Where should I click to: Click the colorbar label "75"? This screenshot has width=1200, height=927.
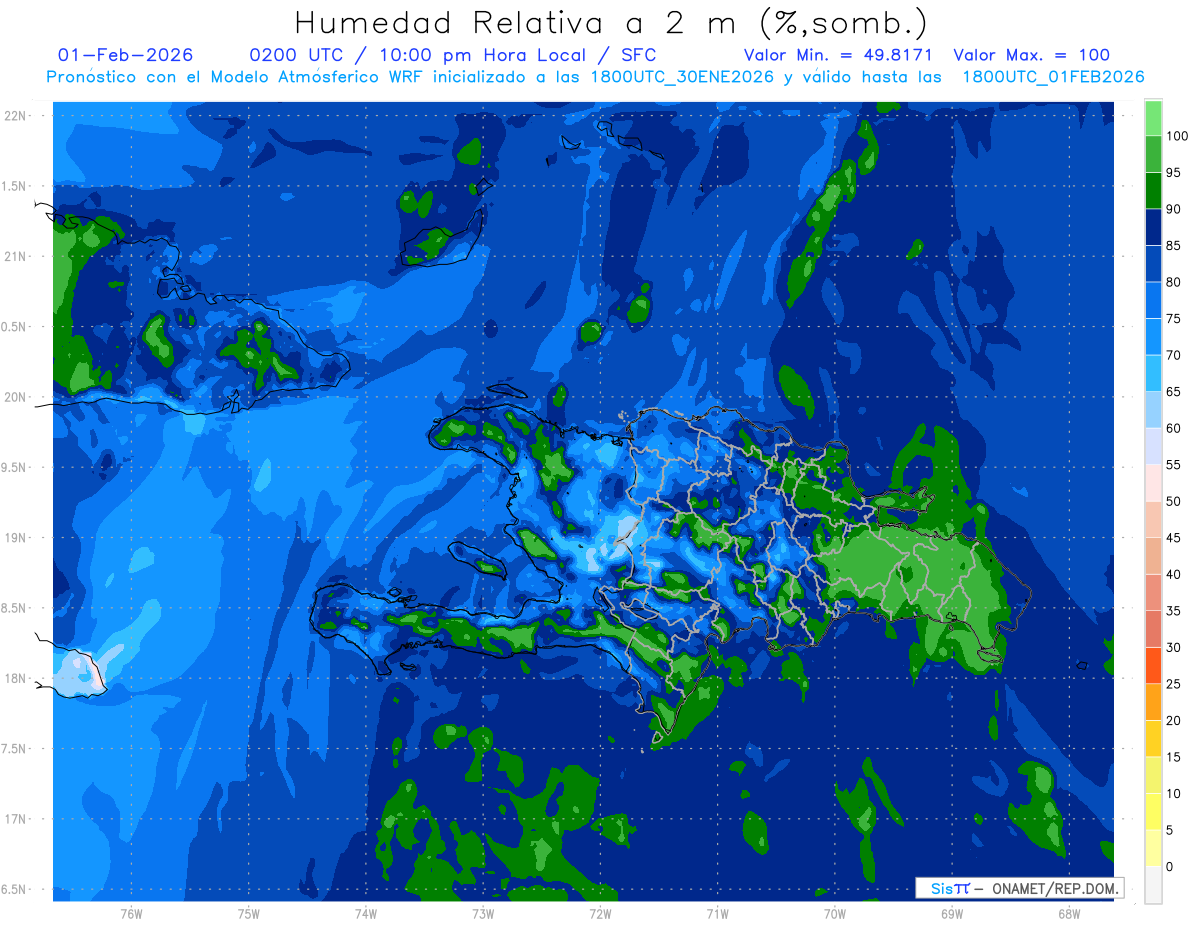1173,318
